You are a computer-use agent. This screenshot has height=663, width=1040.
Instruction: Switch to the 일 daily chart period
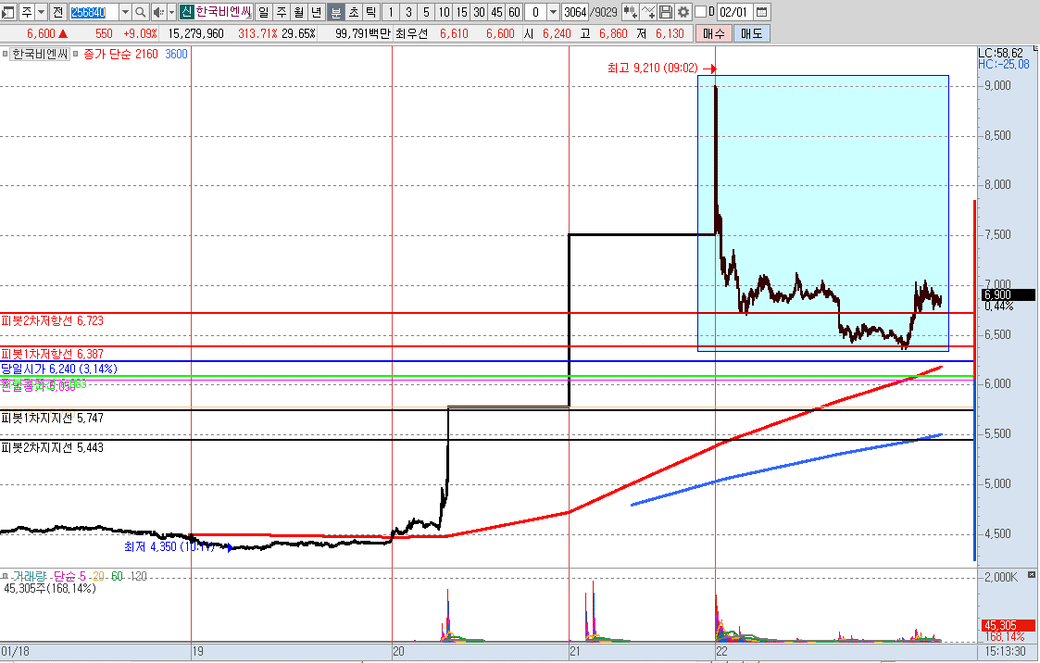[262, 12]
